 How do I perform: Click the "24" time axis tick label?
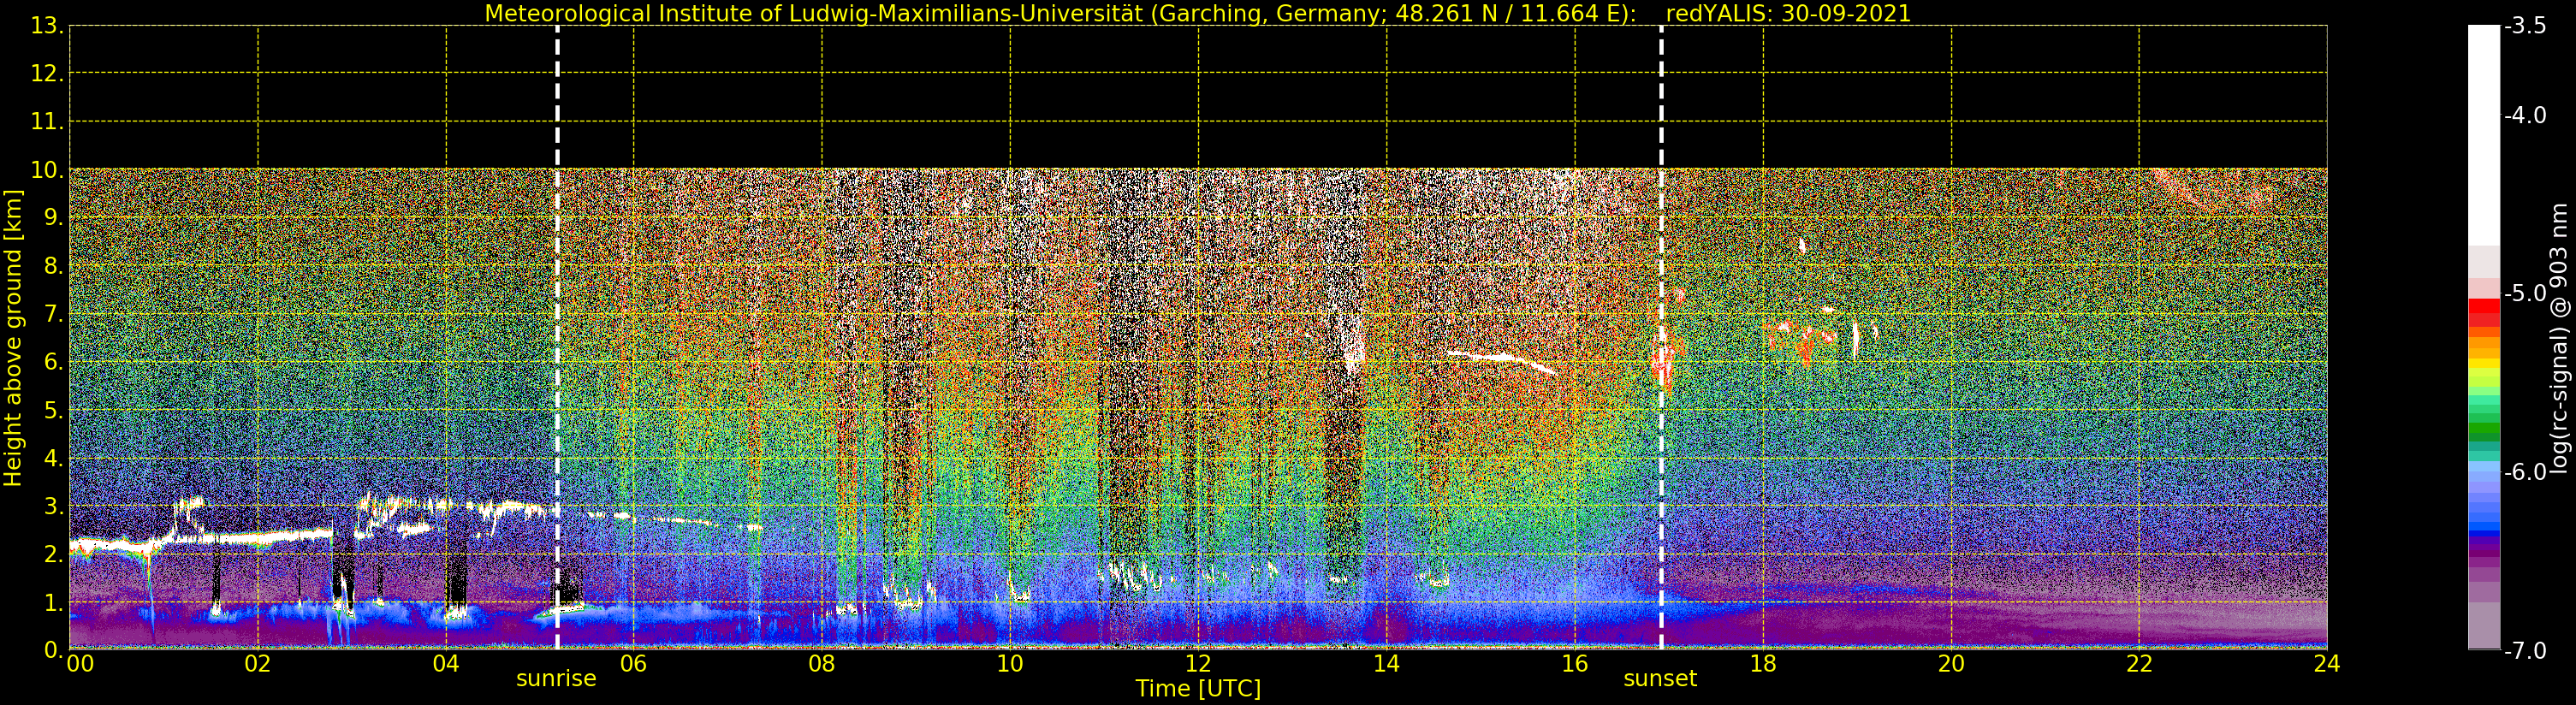pos(2327,664)
